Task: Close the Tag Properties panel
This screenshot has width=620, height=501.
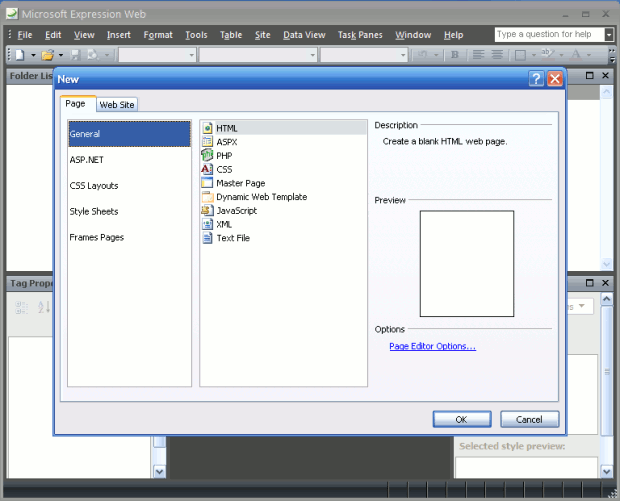Action: pyautogui.click(x=605, y=283)
